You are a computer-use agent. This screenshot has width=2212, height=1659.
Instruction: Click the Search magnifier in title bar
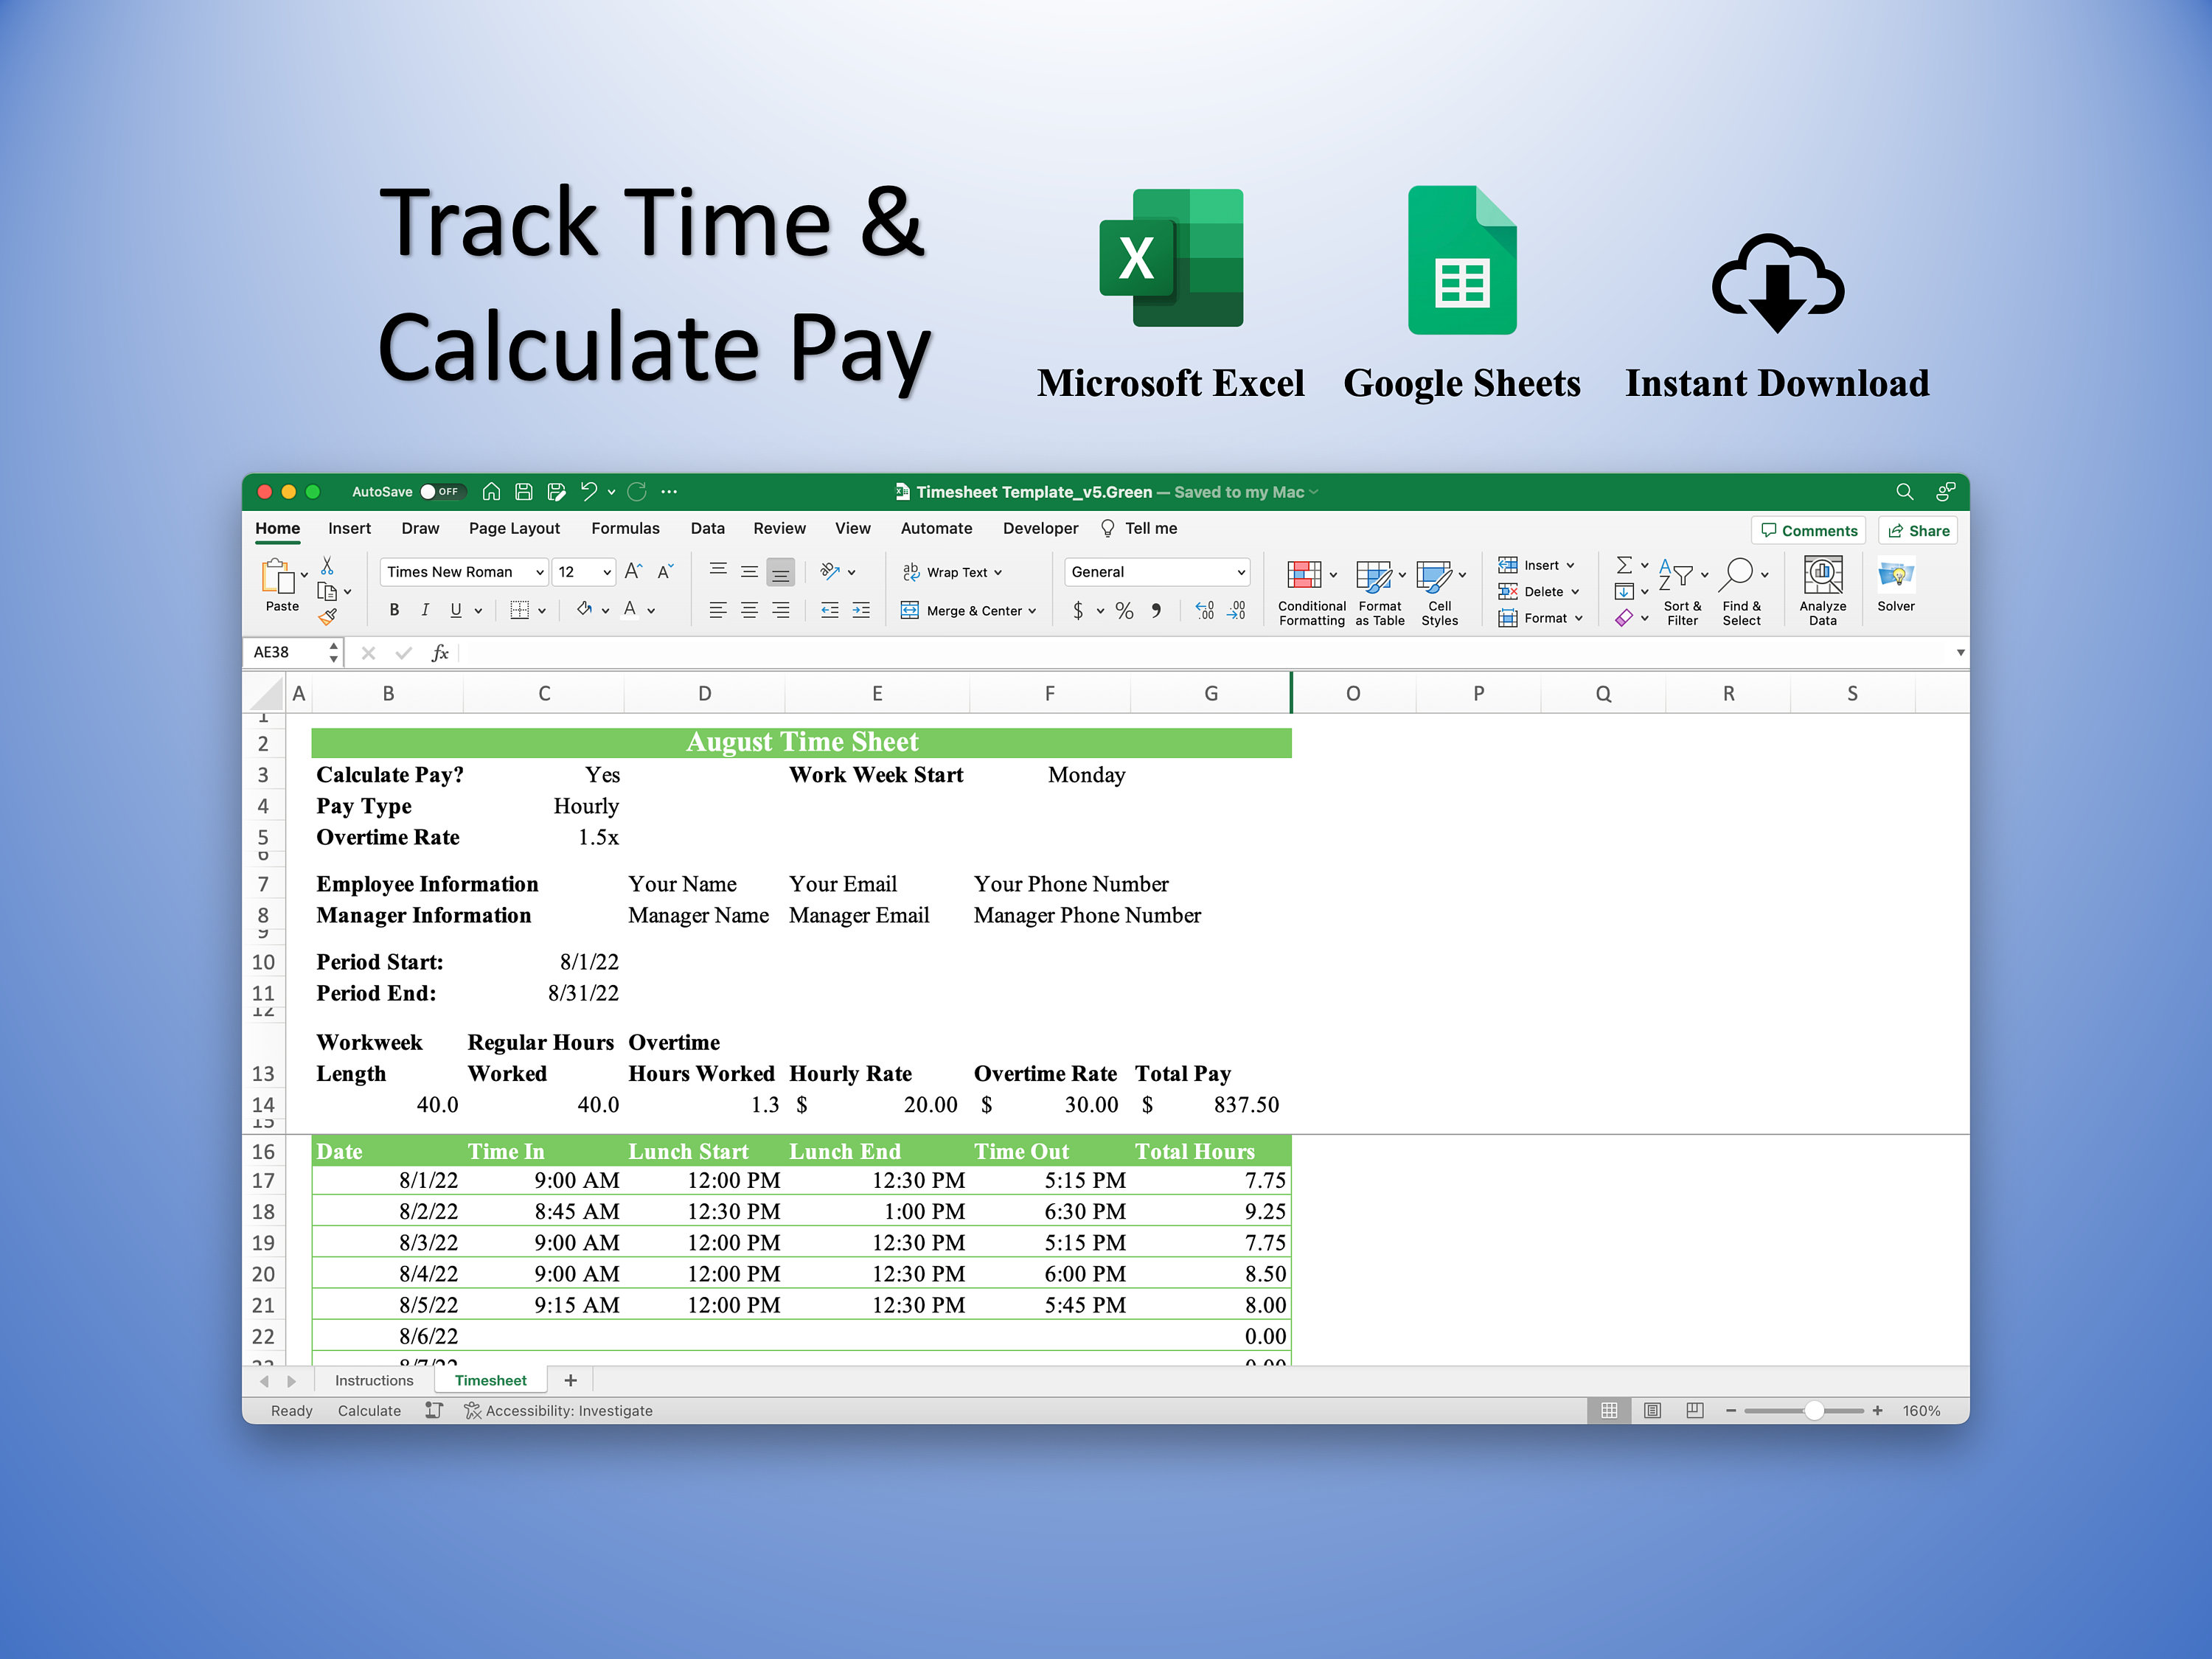(x=1904, y=491)
